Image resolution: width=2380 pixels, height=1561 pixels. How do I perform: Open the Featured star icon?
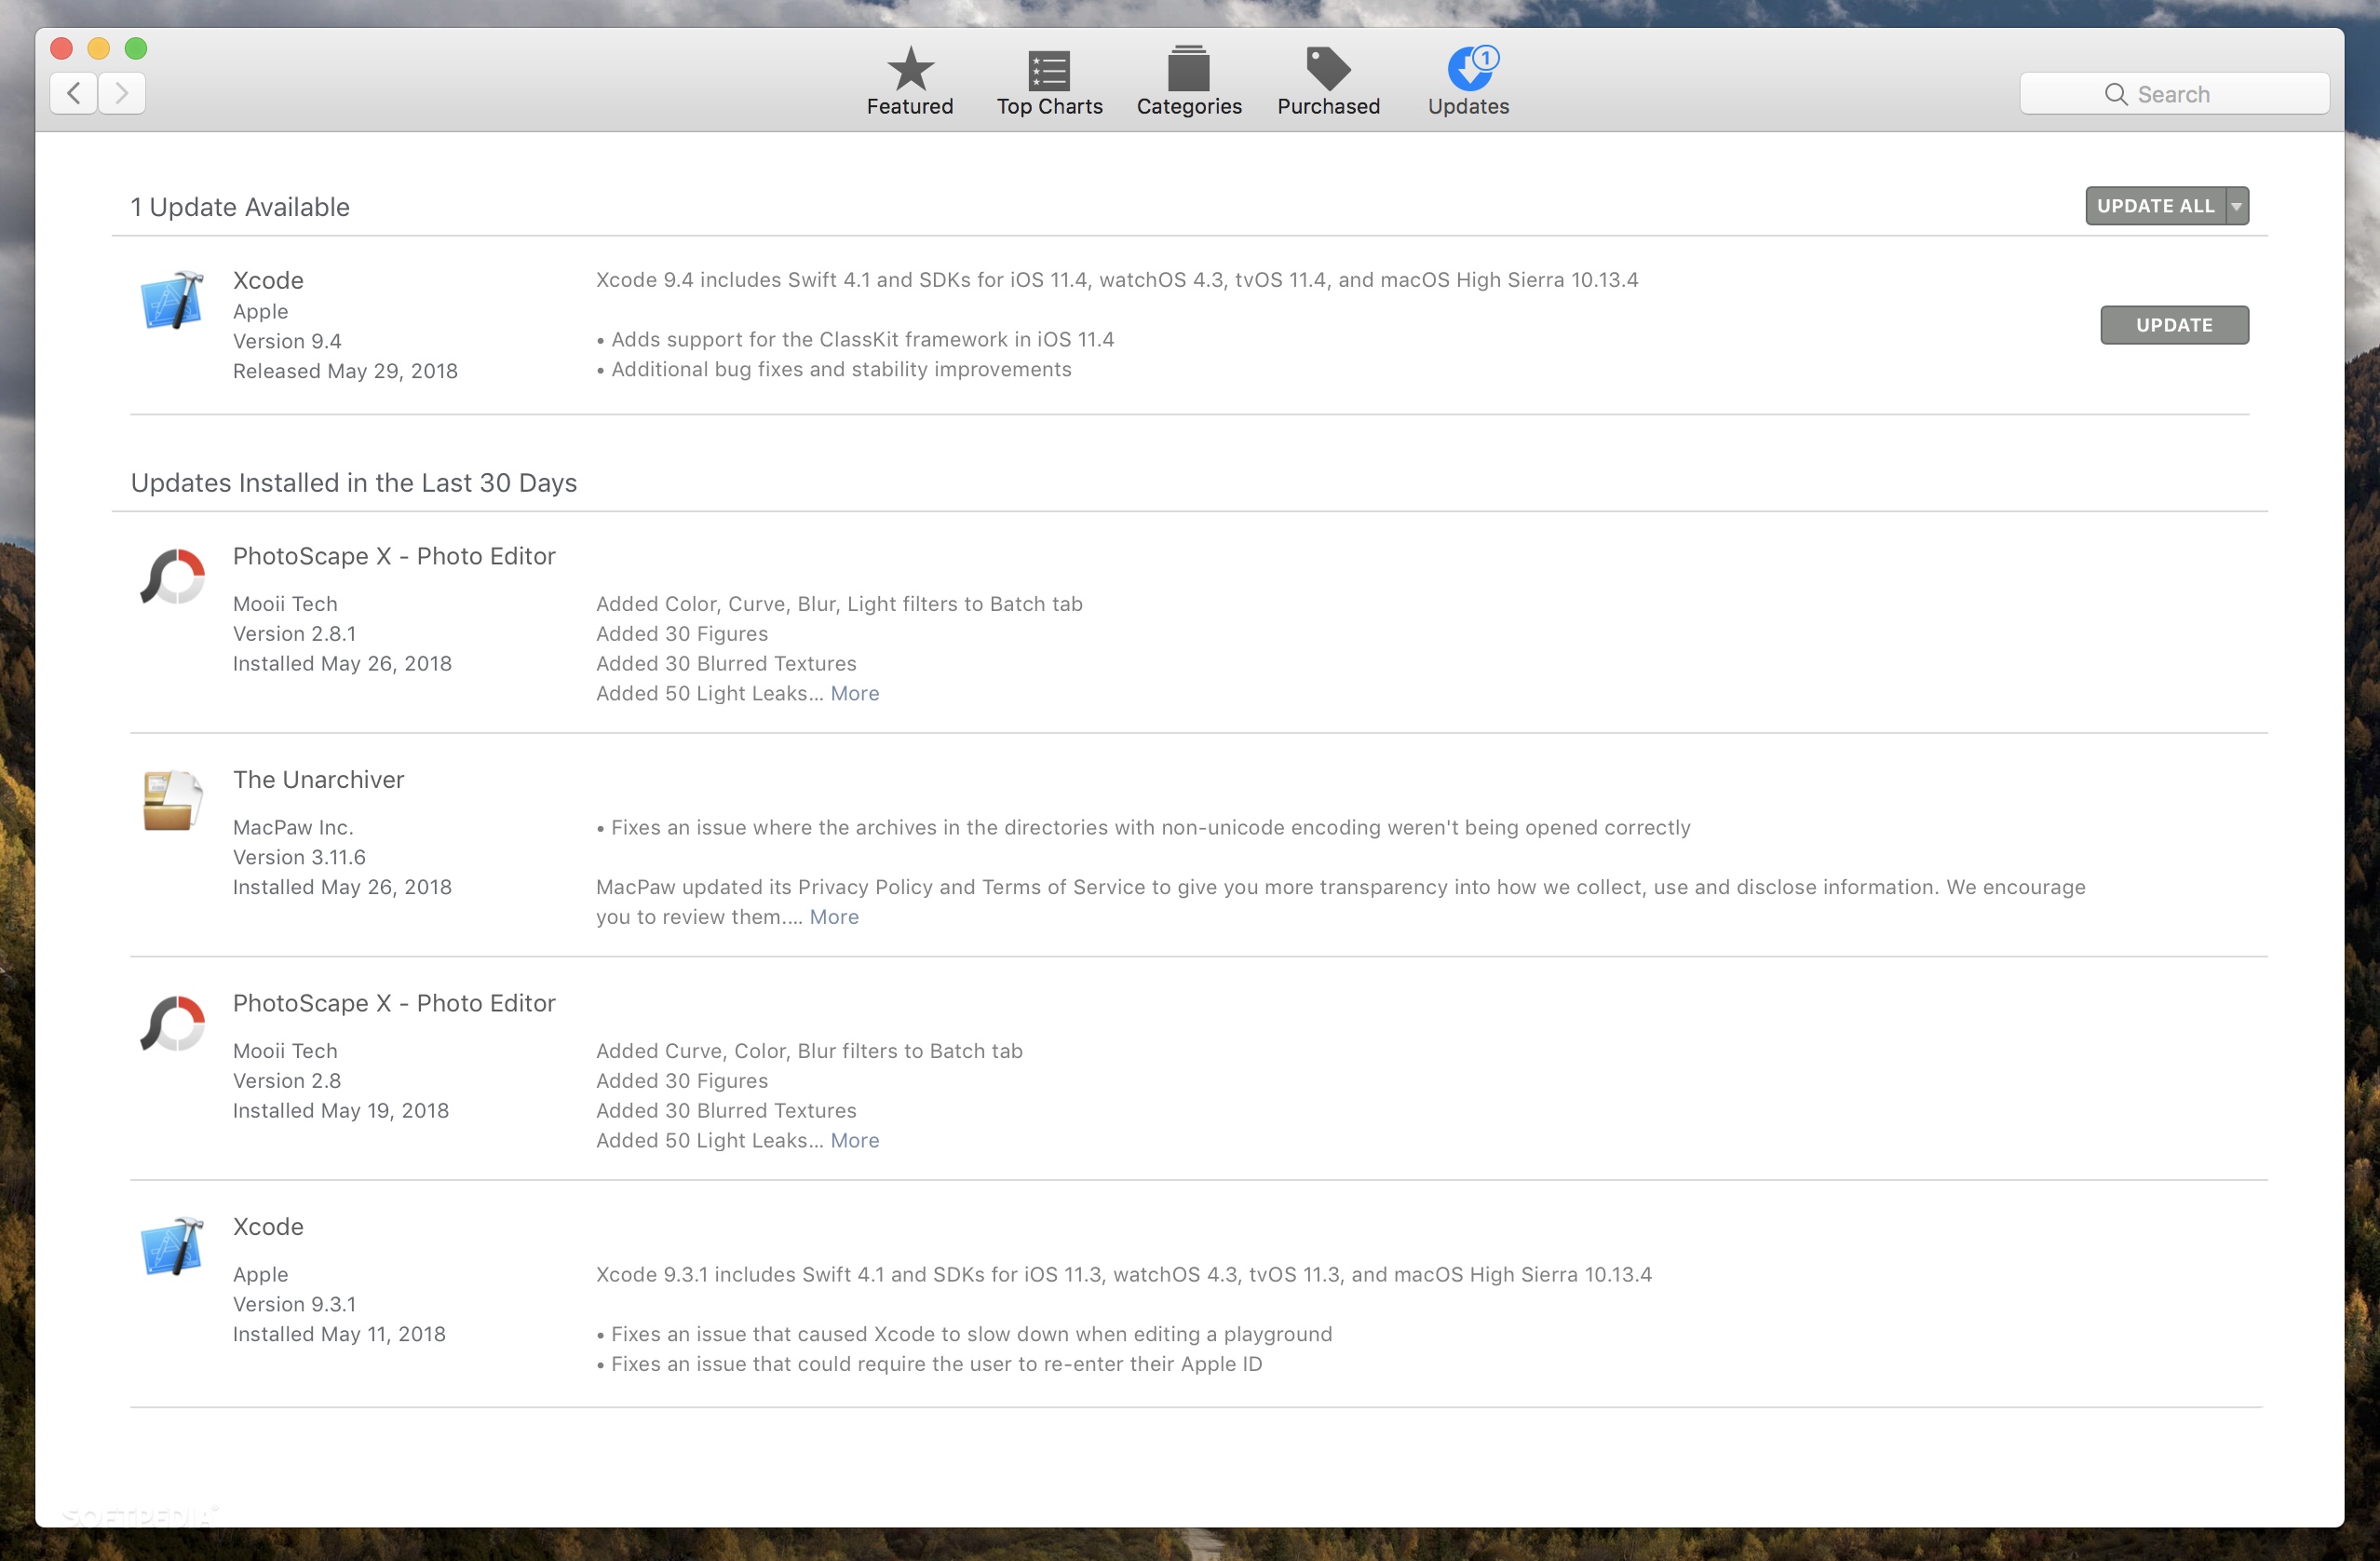tap(909, 70)
